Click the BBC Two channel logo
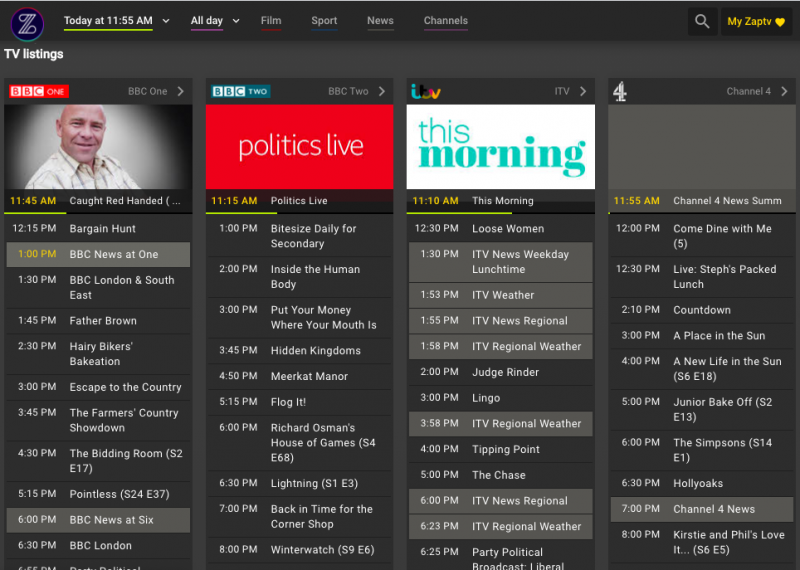The width and height of the screenshot is (800, 570). coord(240,92)
